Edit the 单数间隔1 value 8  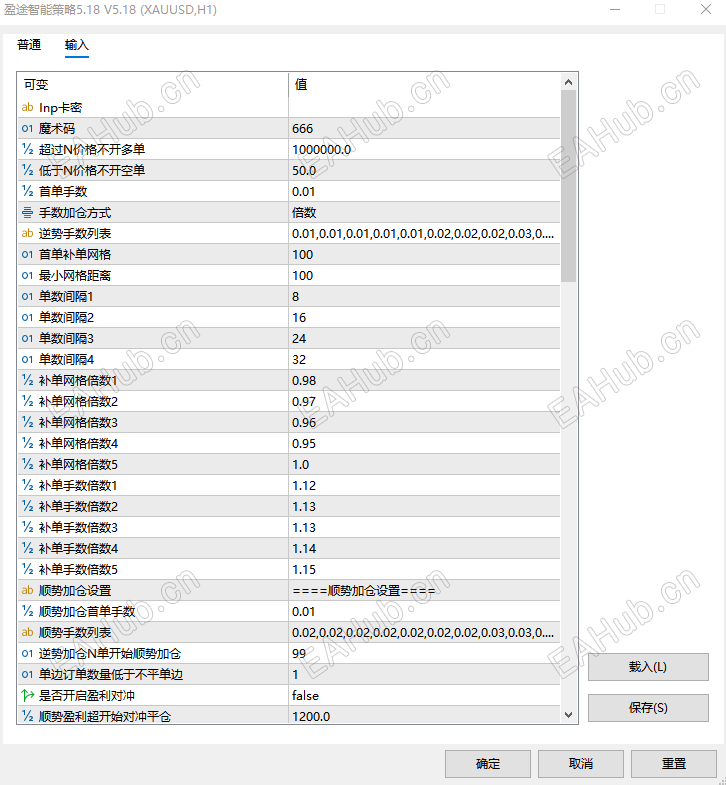click(425, 297)
